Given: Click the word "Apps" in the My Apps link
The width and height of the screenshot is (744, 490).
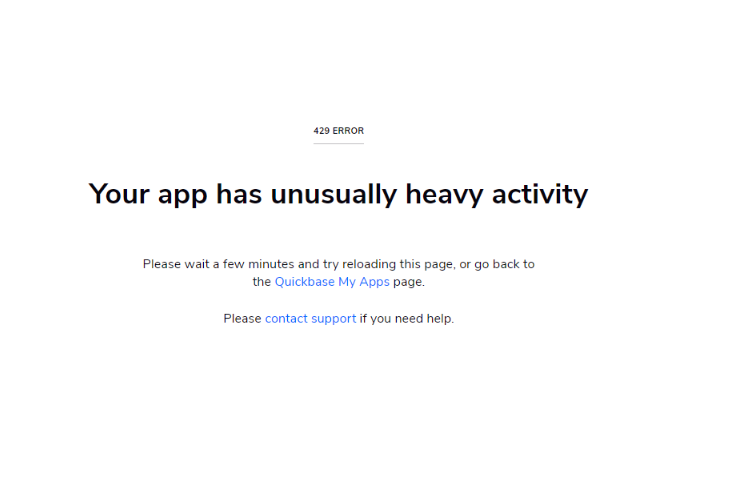Looking at the screenshot, I should (x=374, y=282).
